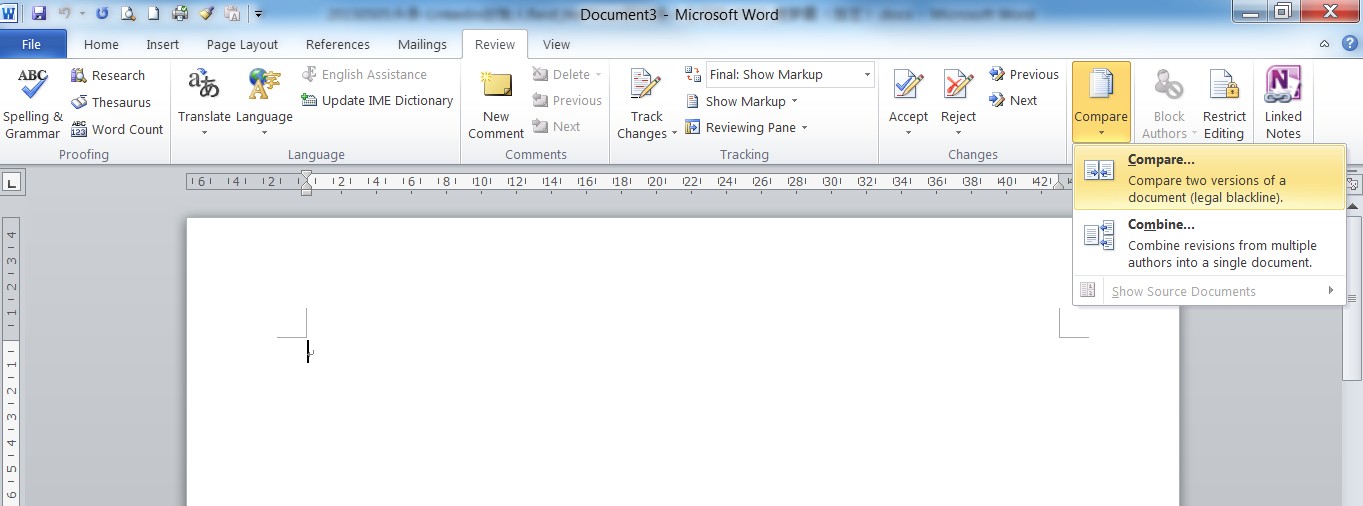Click the Word Count button

click(116, 129)
